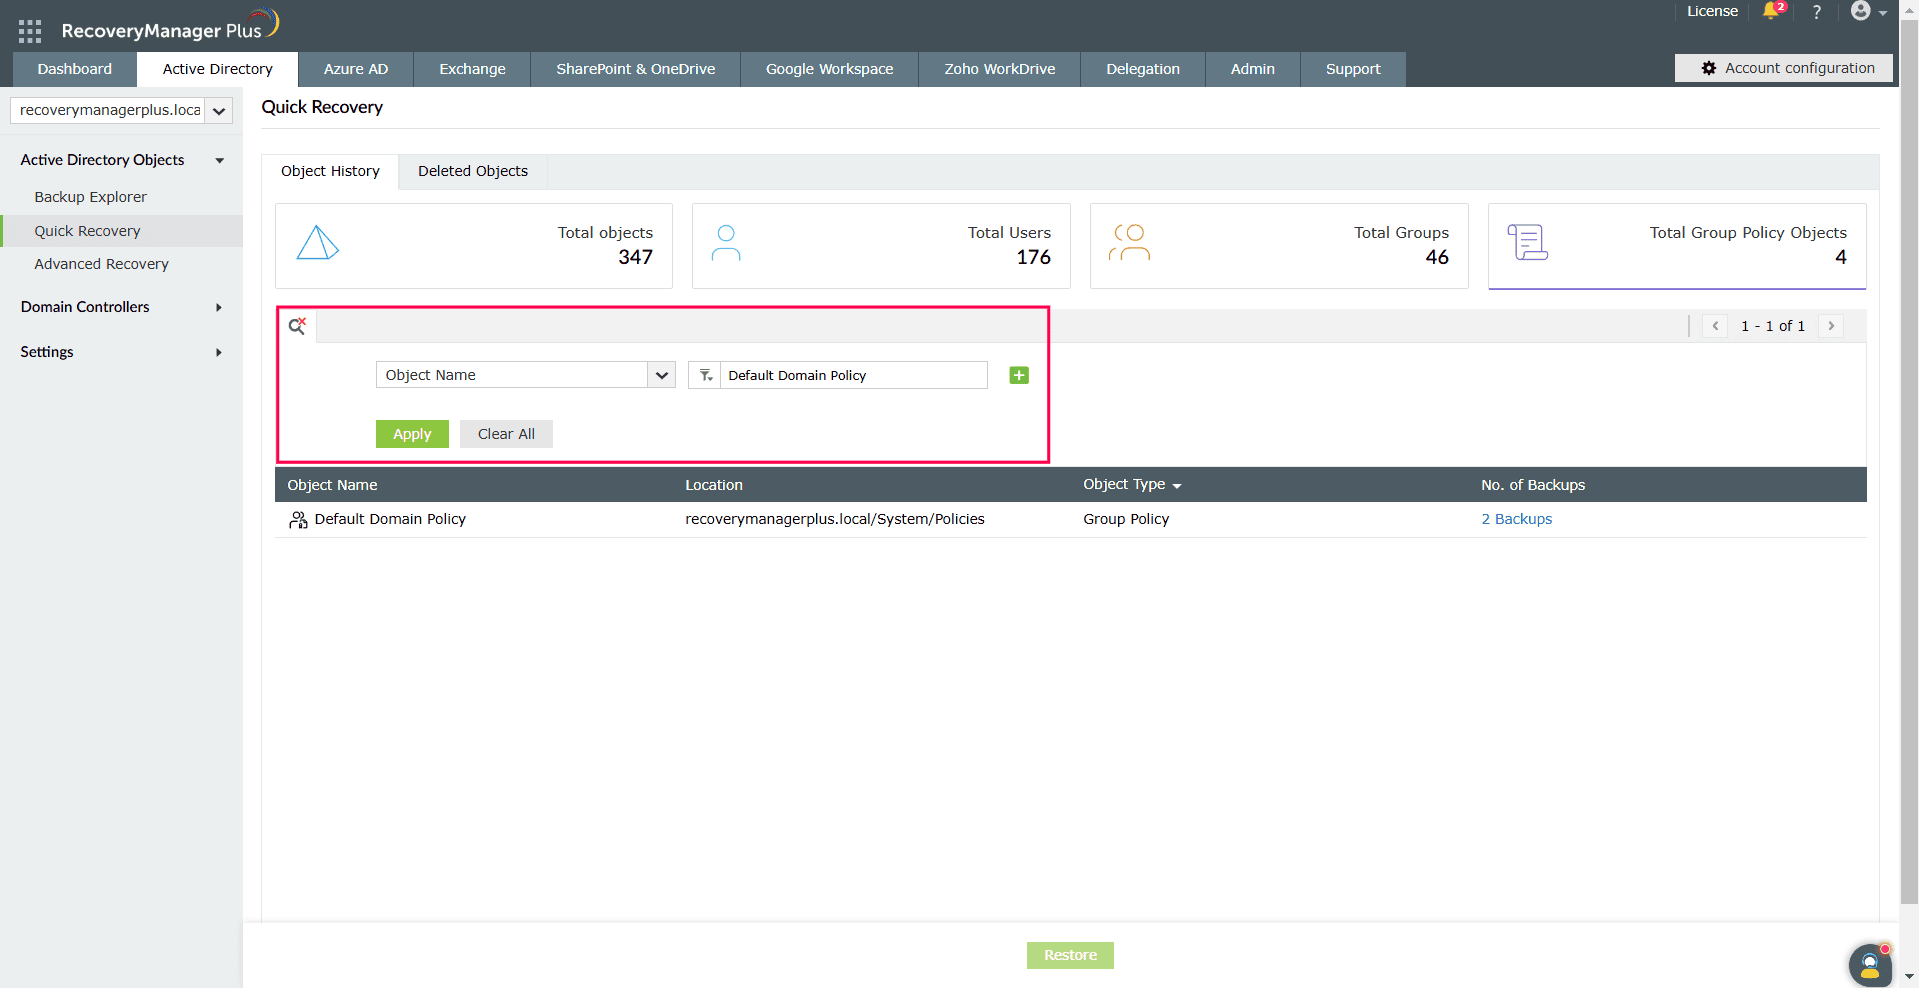1919x988 pixels.
Task: Open the Zoho WorkDrive tab
Action: coord(1000,69)
